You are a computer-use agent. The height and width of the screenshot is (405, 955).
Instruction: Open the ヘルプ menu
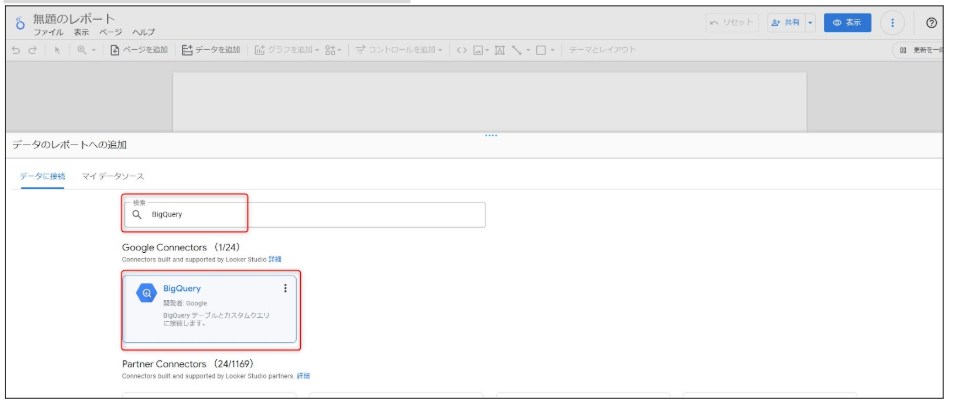144,32
